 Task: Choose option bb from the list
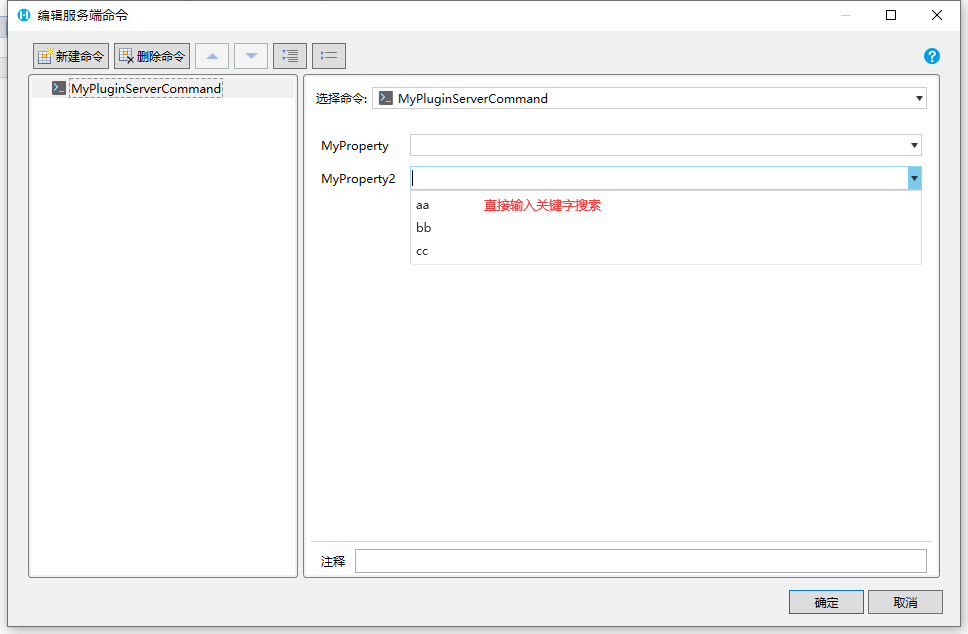[x=666, y=228]
